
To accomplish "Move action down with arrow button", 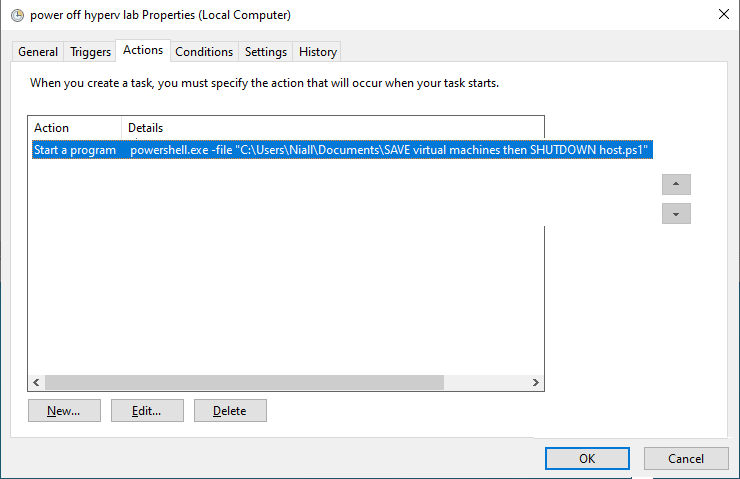I will pyautogui.click(x=676, y=214).
